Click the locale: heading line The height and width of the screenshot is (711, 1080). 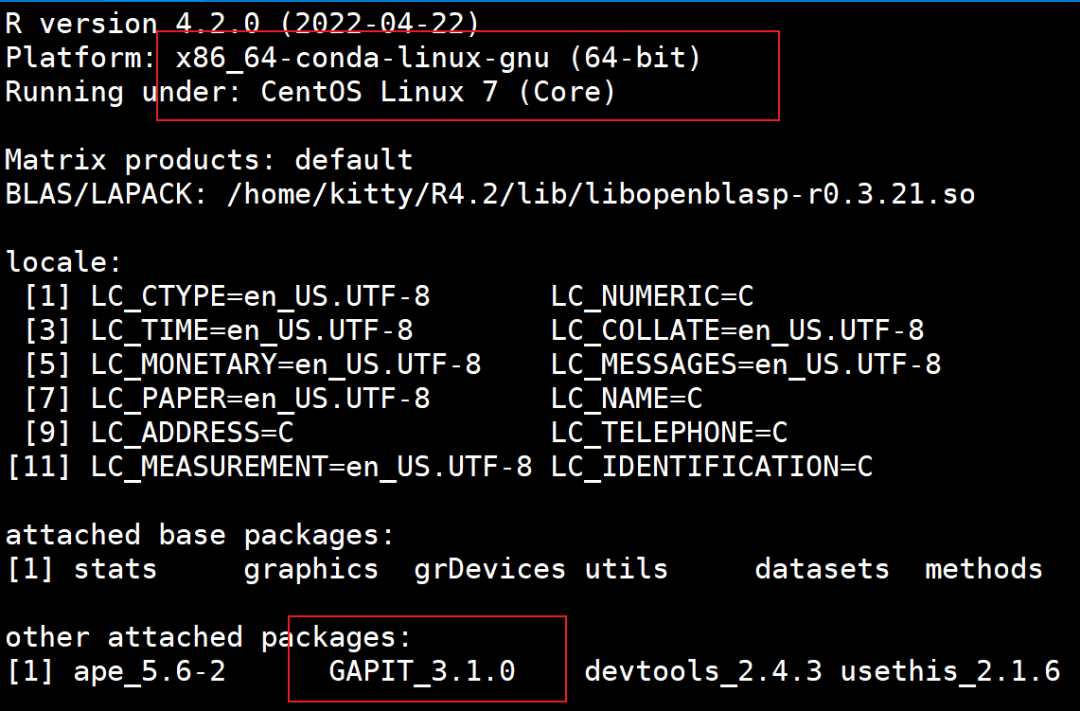[63, 263]
